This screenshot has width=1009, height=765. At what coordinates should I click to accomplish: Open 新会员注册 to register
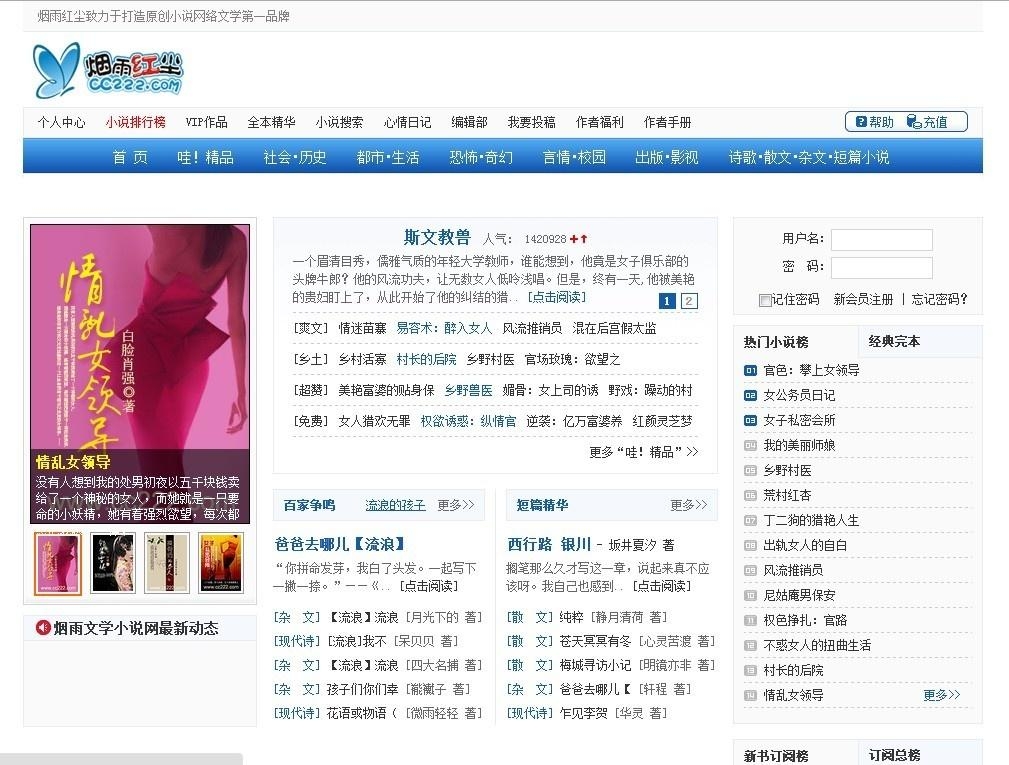pyautogui.click(x=862, y=300)
